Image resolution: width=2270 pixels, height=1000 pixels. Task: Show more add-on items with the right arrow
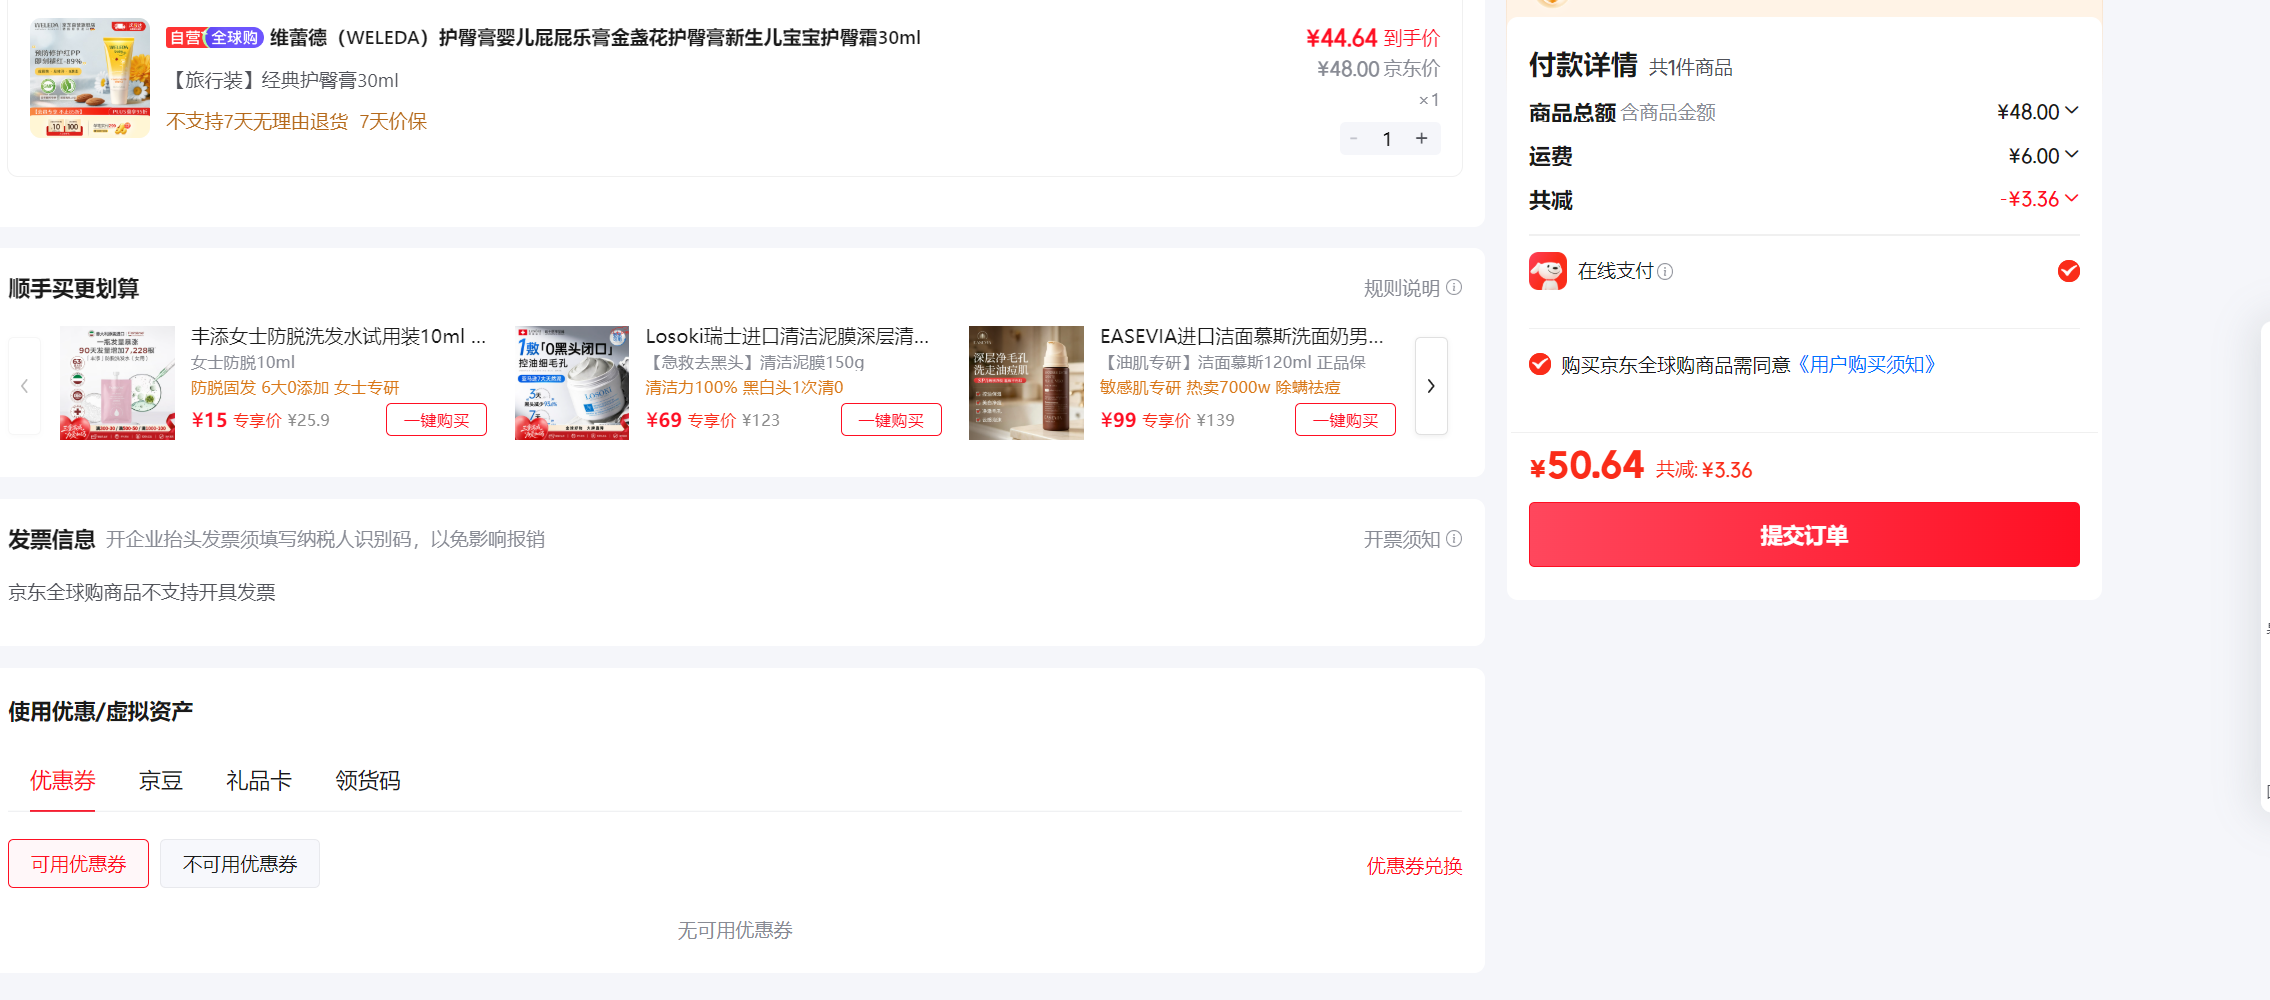(x=1431, y=386)
